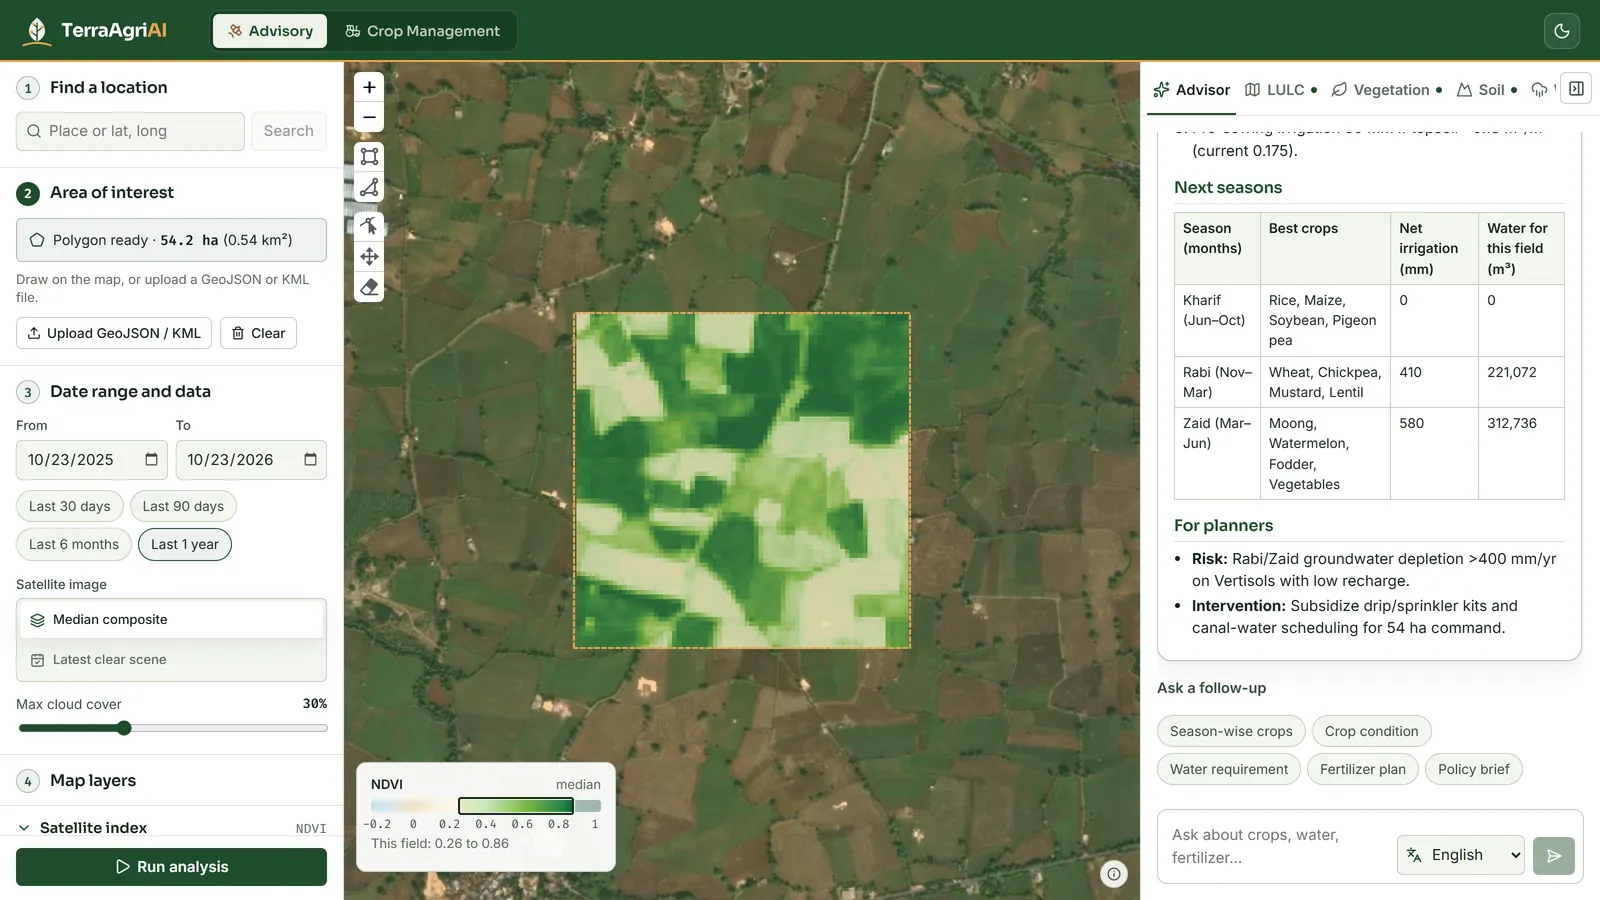This screenshot has width=1600, height=900.
Task: Open the Crop Management section
Action: click(422, 31)
